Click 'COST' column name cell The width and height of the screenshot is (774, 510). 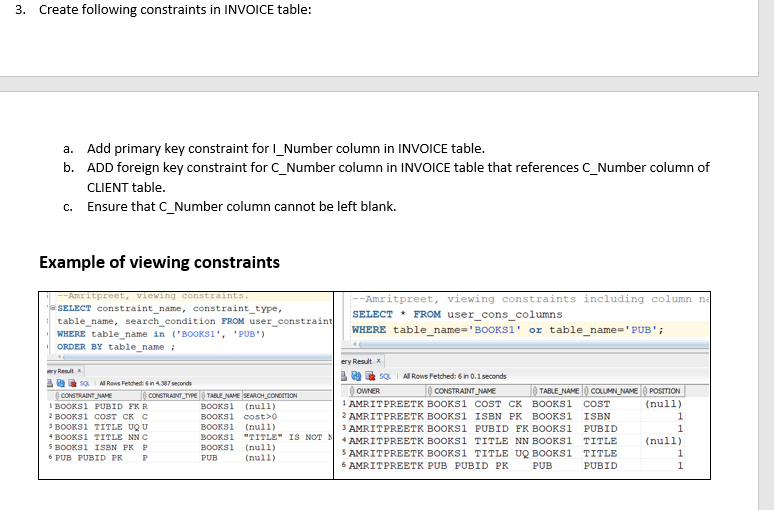pyautogui.click(x=597, y=404)
